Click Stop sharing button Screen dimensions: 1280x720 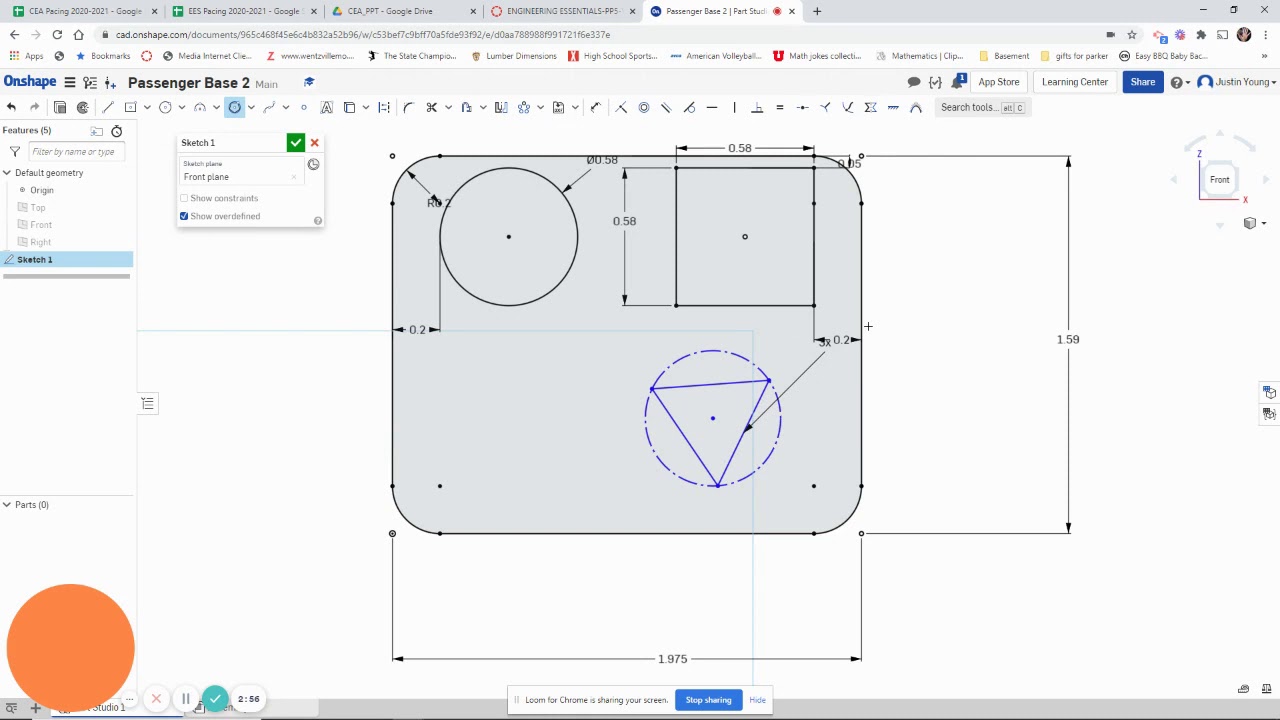tap(708, 700)
